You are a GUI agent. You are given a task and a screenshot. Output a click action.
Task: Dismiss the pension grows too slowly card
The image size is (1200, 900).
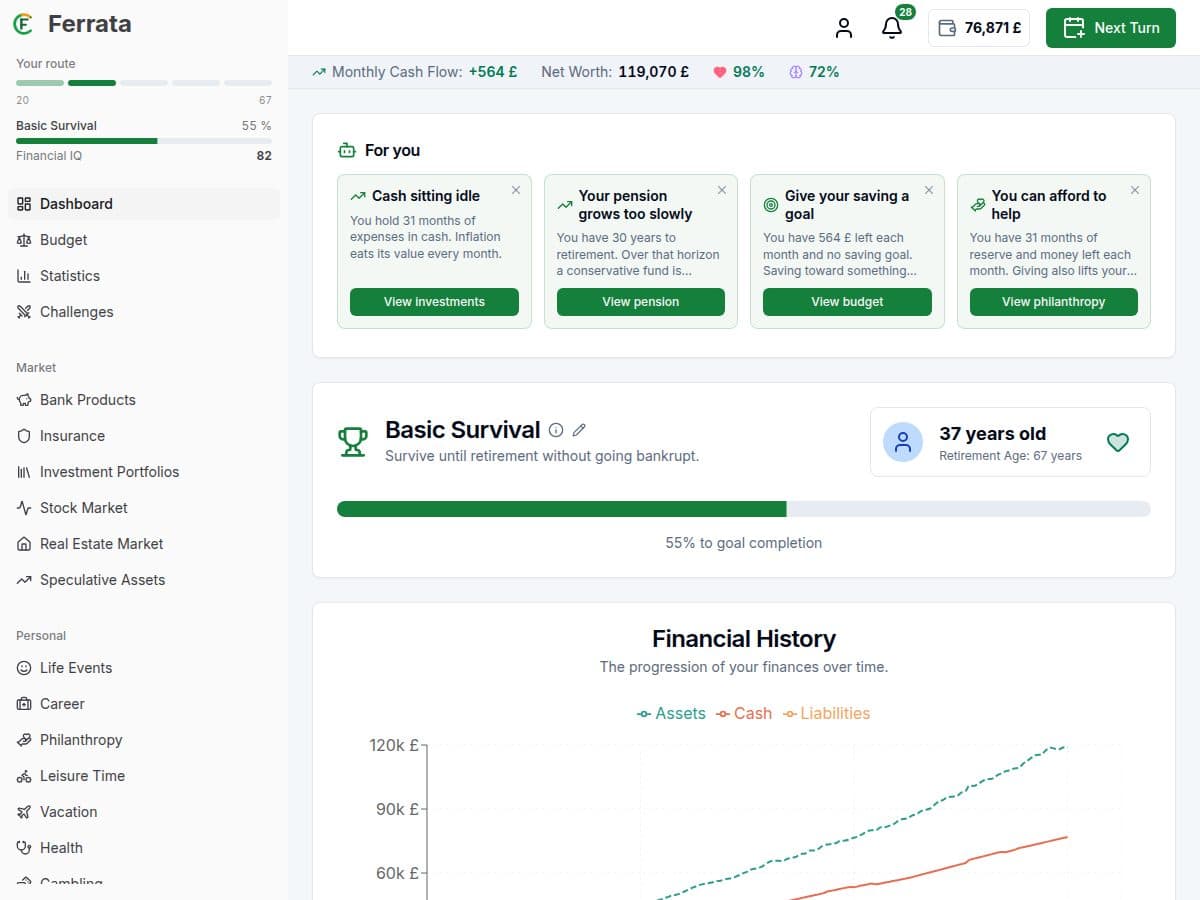(722, 190)
